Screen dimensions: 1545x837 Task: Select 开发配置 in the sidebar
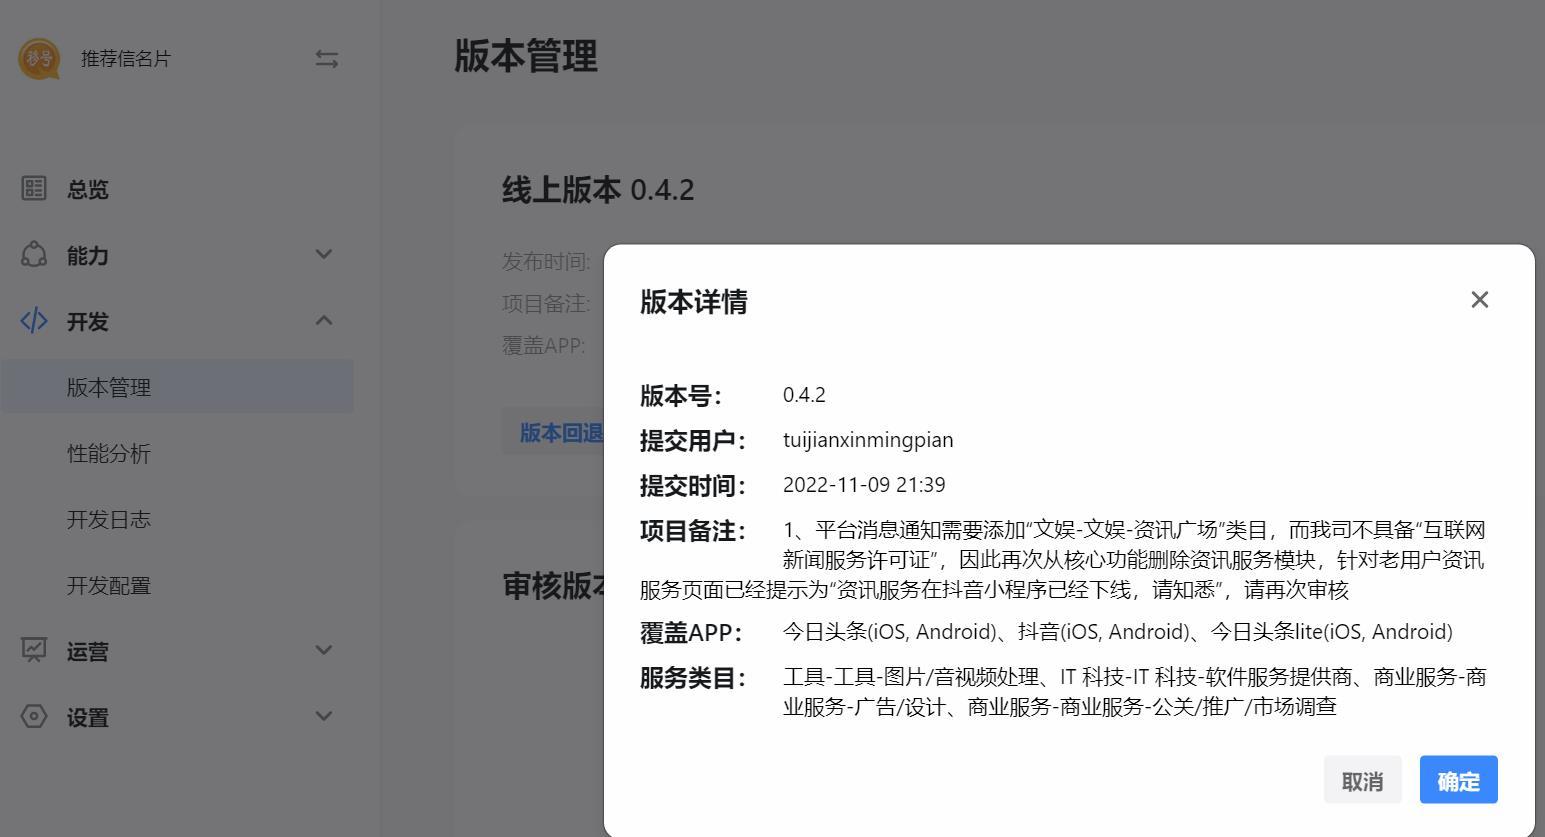click(x=109, y=585)
